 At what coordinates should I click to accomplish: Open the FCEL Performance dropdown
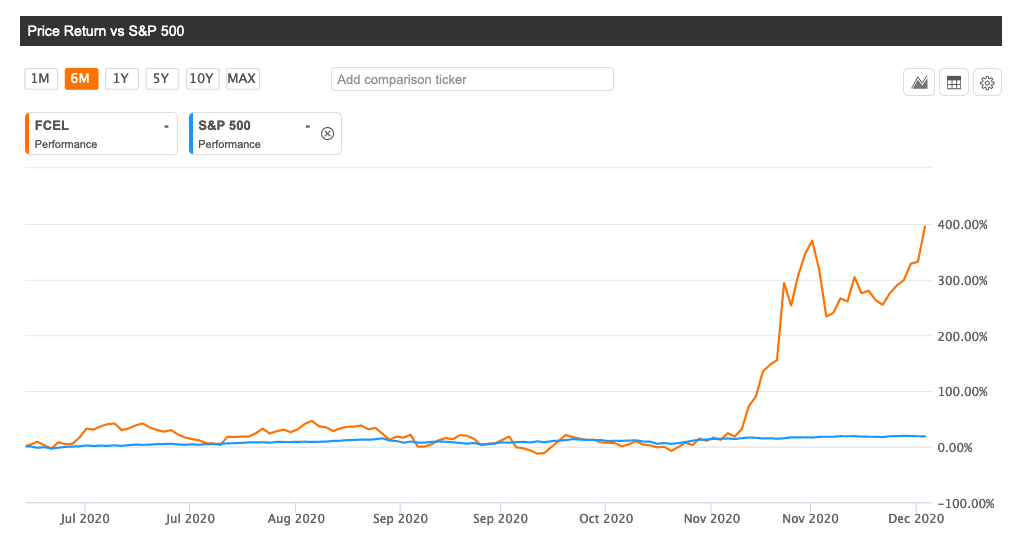[x=66, y=144]
